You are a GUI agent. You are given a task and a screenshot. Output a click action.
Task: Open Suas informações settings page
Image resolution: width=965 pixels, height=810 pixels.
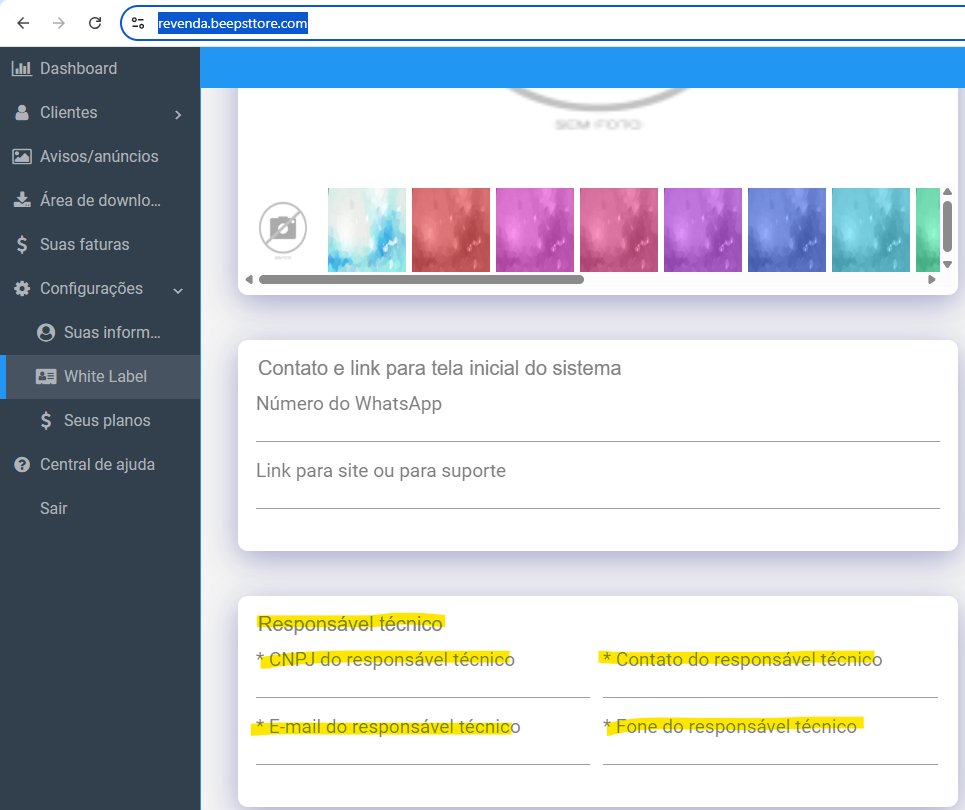click(x=100, y=332)
